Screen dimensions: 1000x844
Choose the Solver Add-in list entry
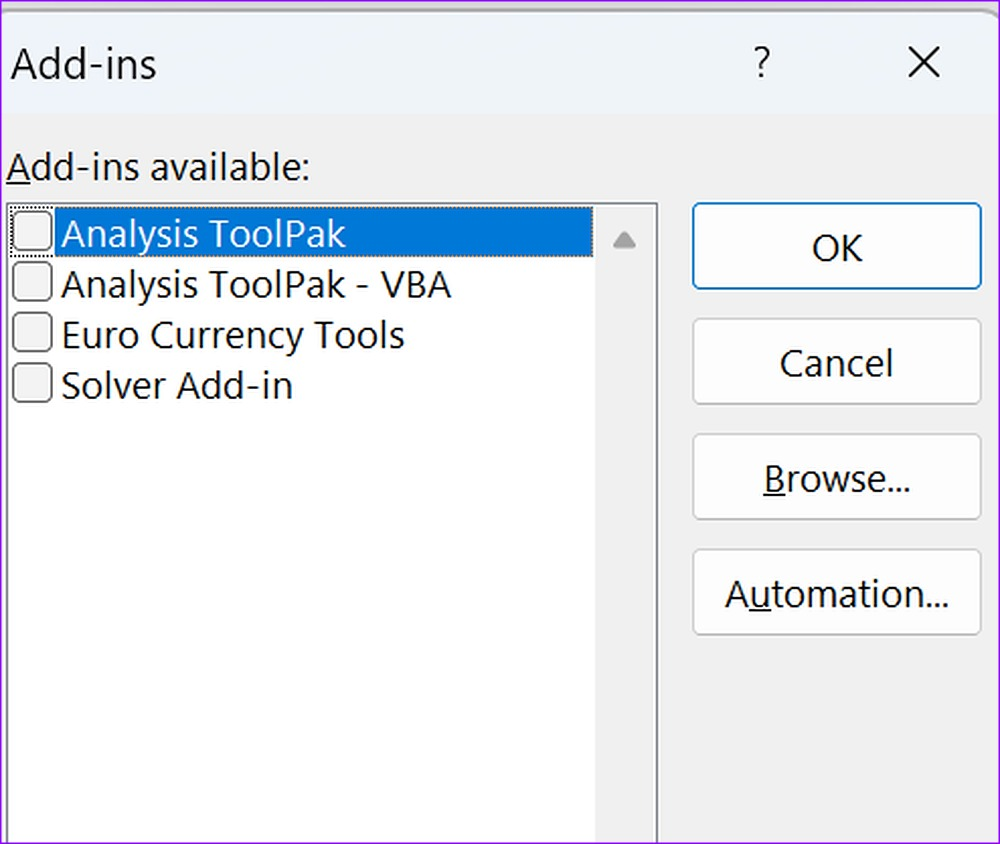click(x=177, y=385)
